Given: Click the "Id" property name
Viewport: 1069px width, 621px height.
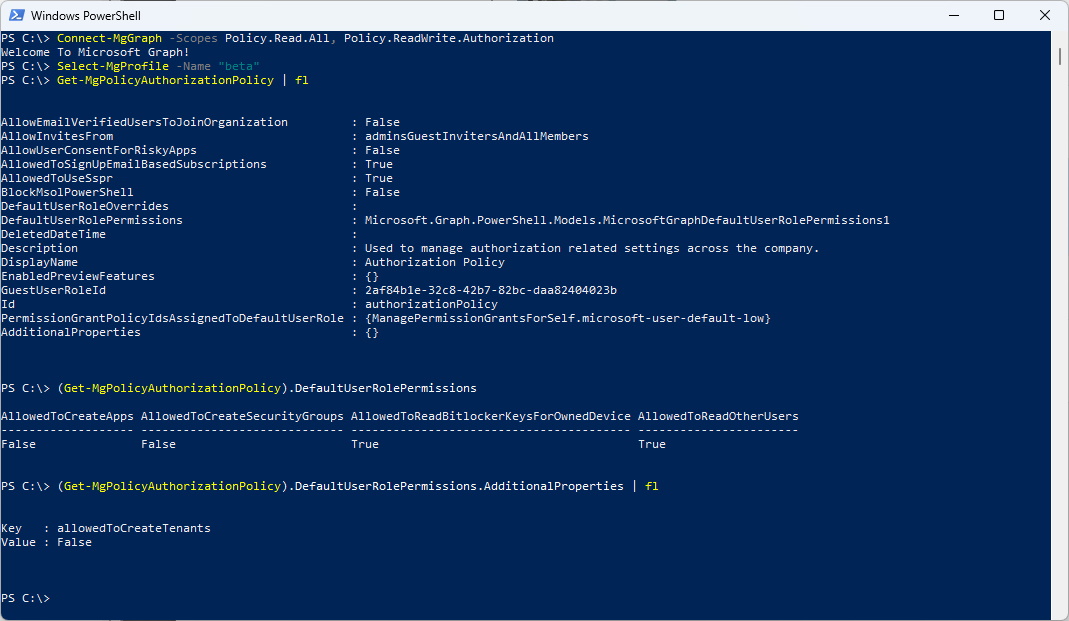Looking at the screenshot, I should (8, 304).
